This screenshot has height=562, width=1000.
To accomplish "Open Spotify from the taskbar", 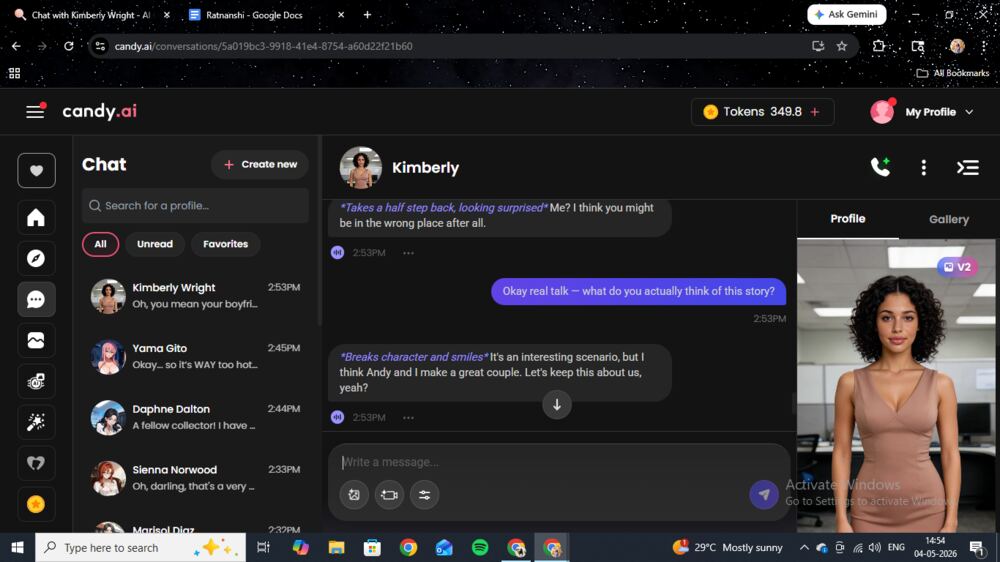I will point(480,547).
